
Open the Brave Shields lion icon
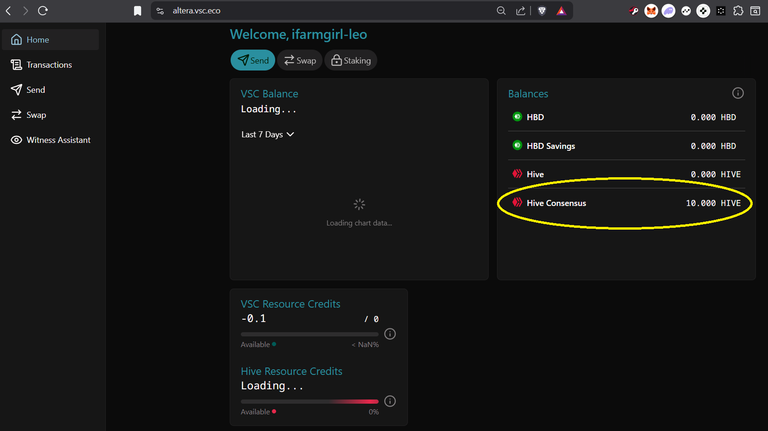pyautogui.click(x=542, y=11)
